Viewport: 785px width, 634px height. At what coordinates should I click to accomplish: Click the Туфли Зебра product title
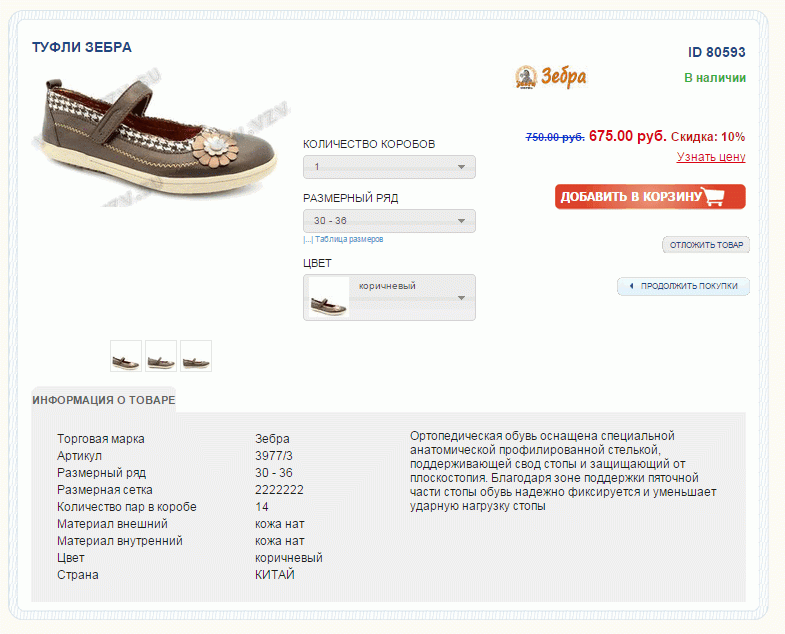coord(82,47)
